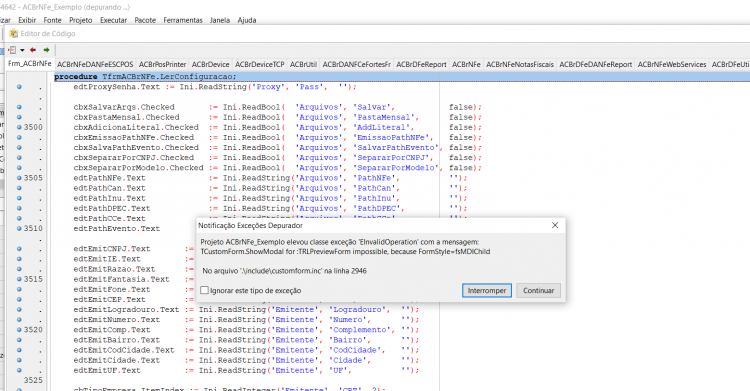
Task: Click gutter dot beside edtEmitUF.Text line
Action: pos(19,370)
